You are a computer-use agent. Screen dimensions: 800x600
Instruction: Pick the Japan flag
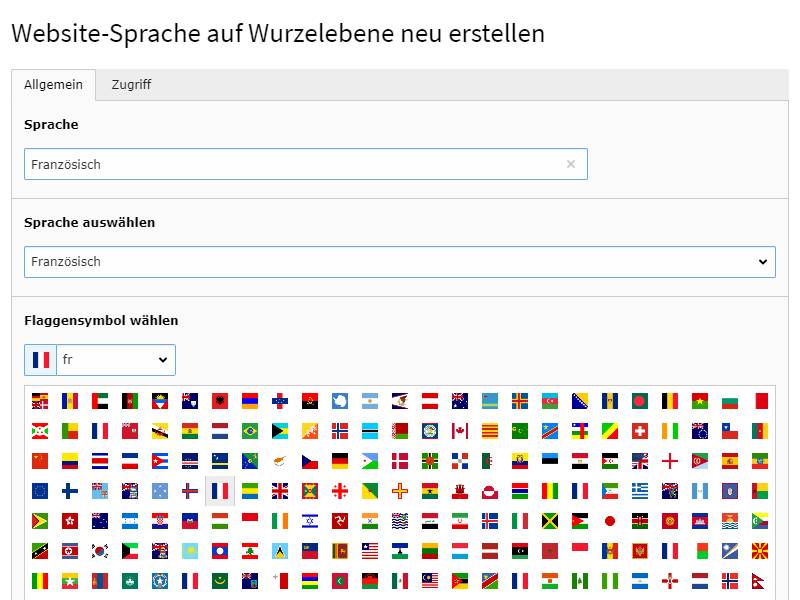tap(610, 521)
